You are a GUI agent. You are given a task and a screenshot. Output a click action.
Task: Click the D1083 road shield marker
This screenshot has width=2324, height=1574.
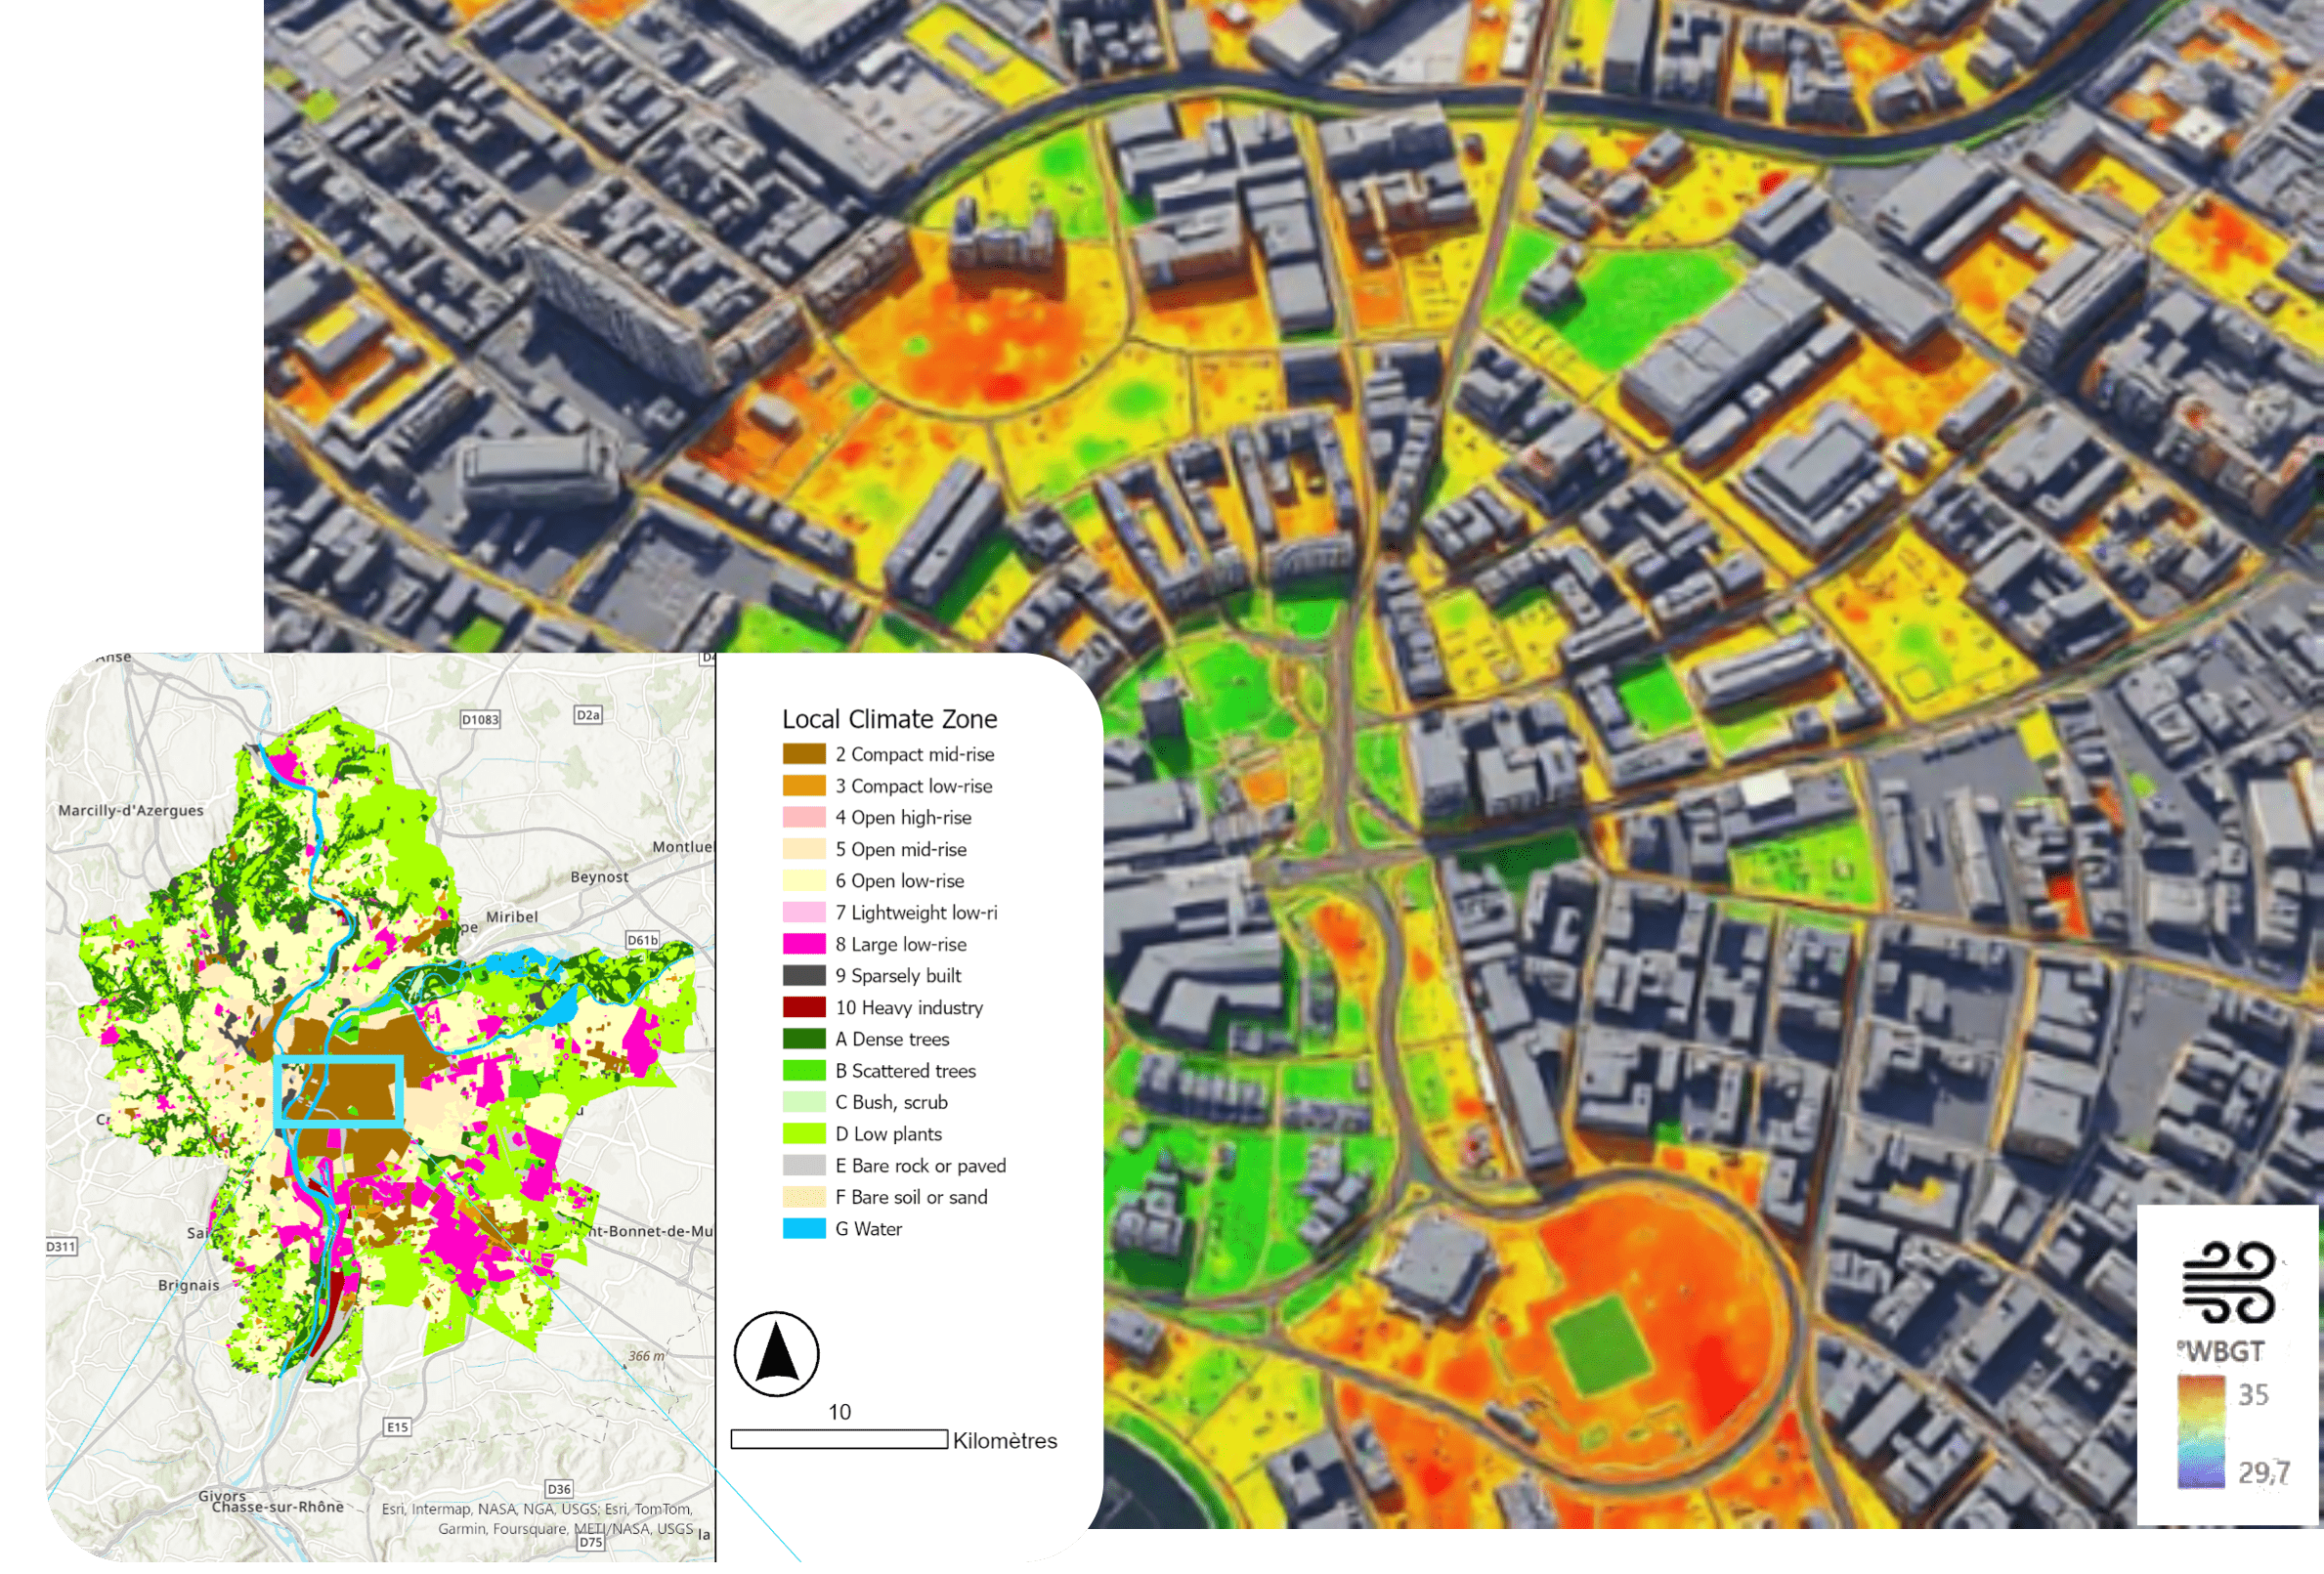click(480, 719)
